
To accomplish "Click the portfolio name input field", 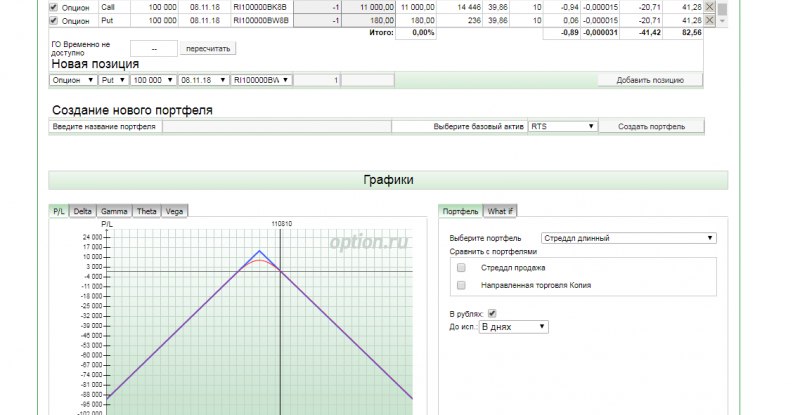I will (276, 127).
